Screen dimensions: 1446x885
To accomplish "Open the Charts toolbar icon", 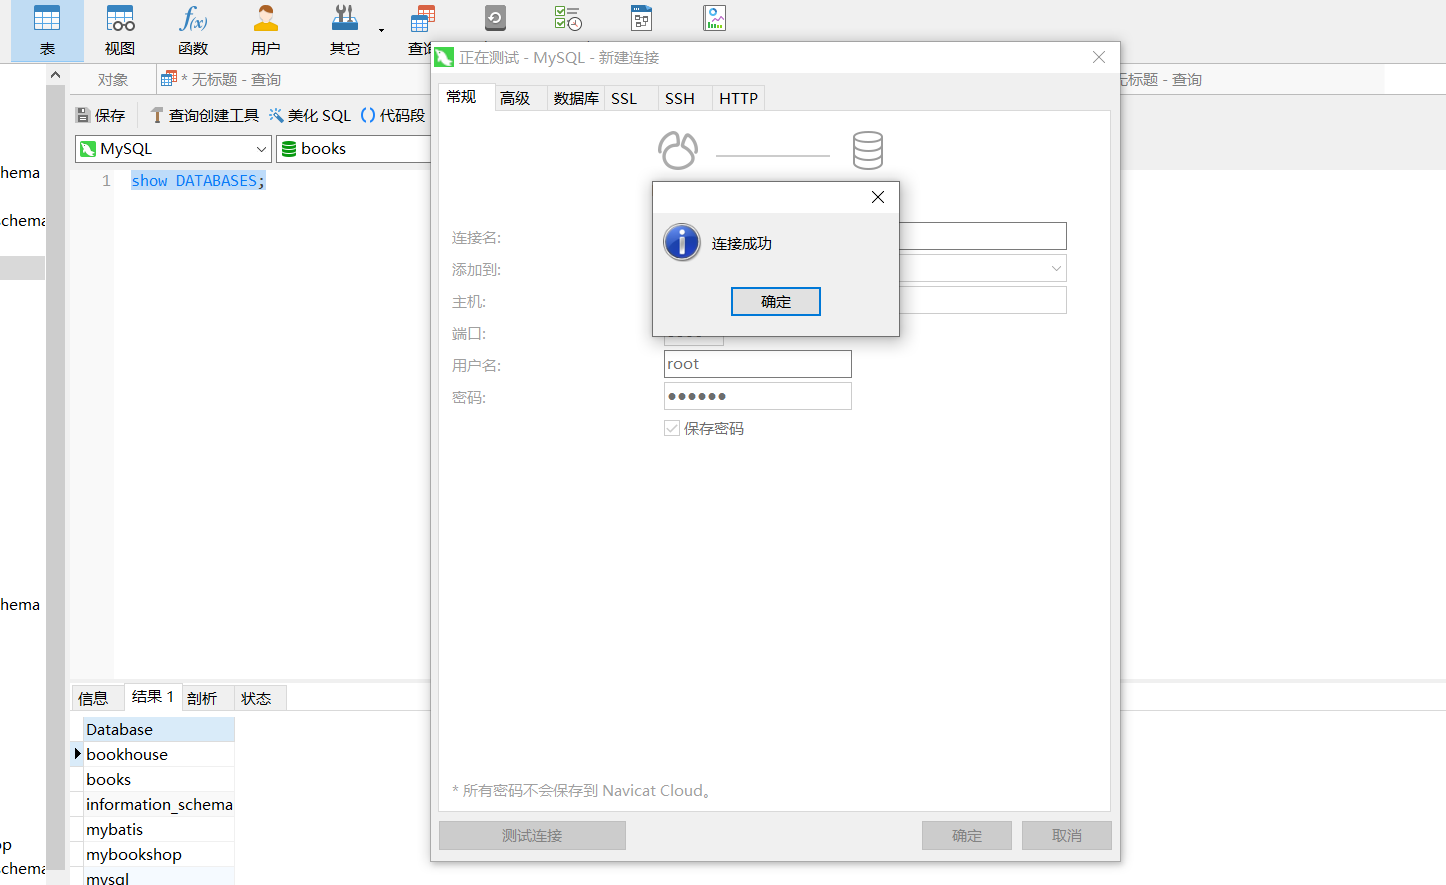I will pos(714,18).
